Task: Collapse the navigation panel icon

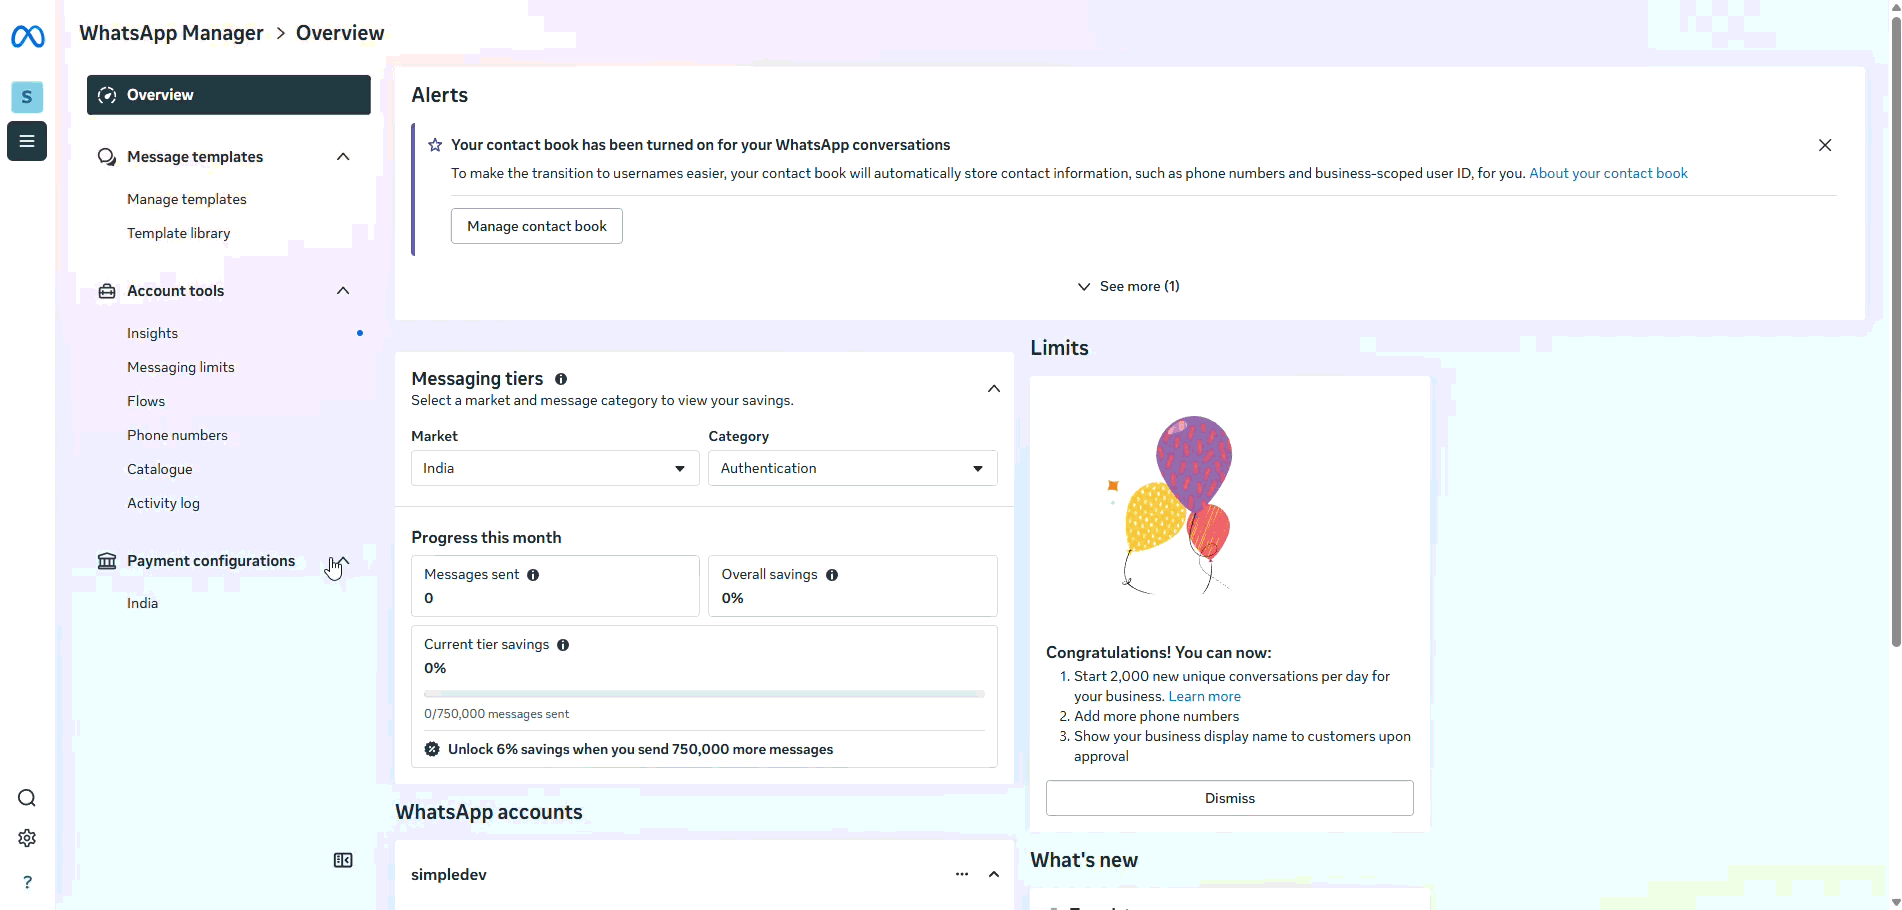Action: pyautogui.click(x=343, y=860)
